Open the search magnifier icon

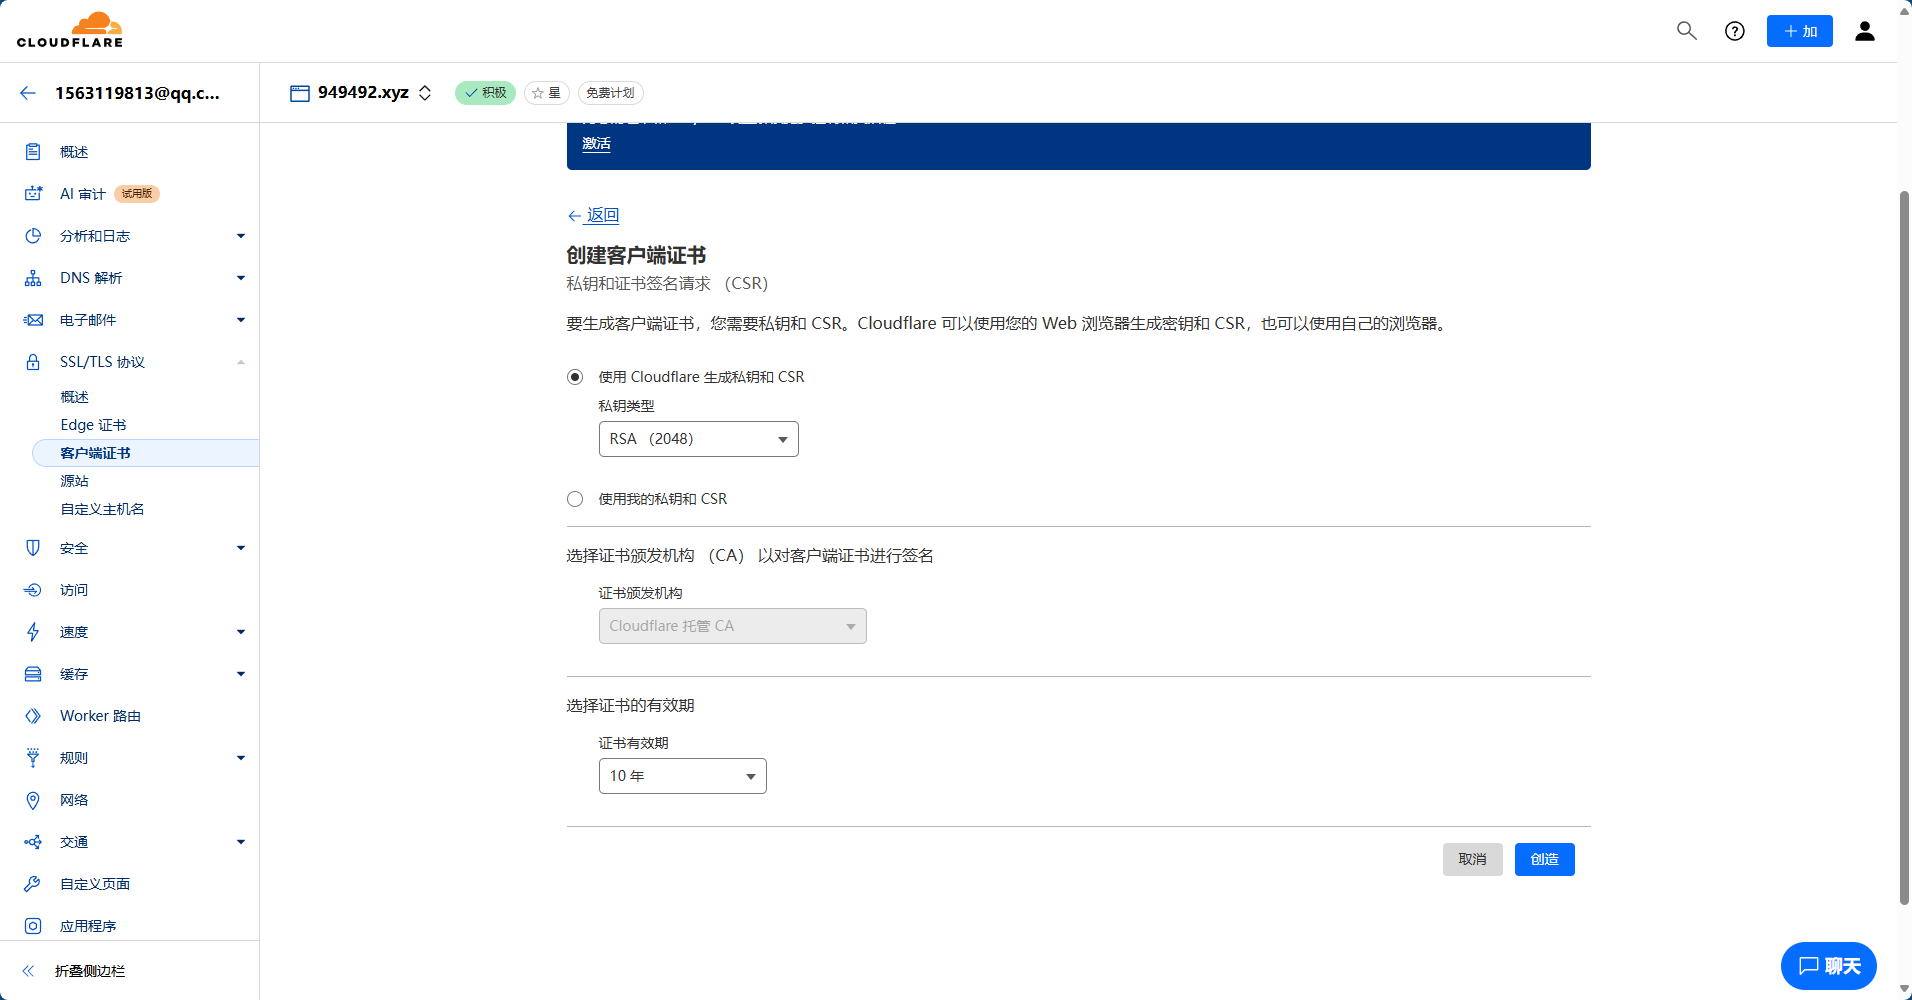click(x=1687, y=31)
